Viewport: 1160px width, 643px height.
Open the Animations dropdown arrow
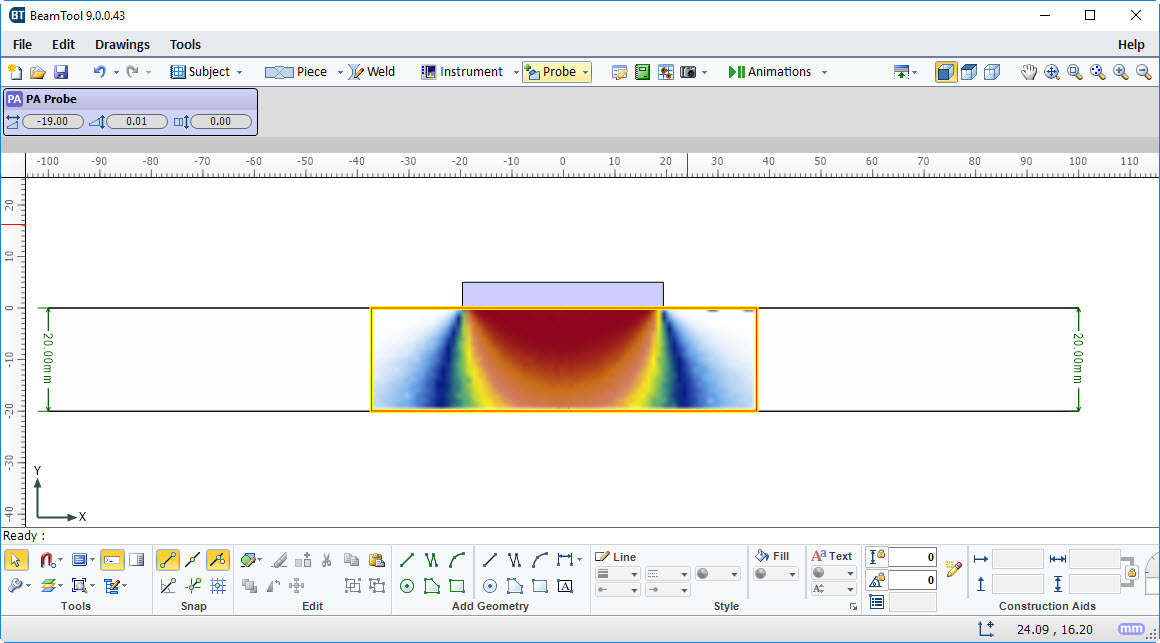[x=824, y=72]
